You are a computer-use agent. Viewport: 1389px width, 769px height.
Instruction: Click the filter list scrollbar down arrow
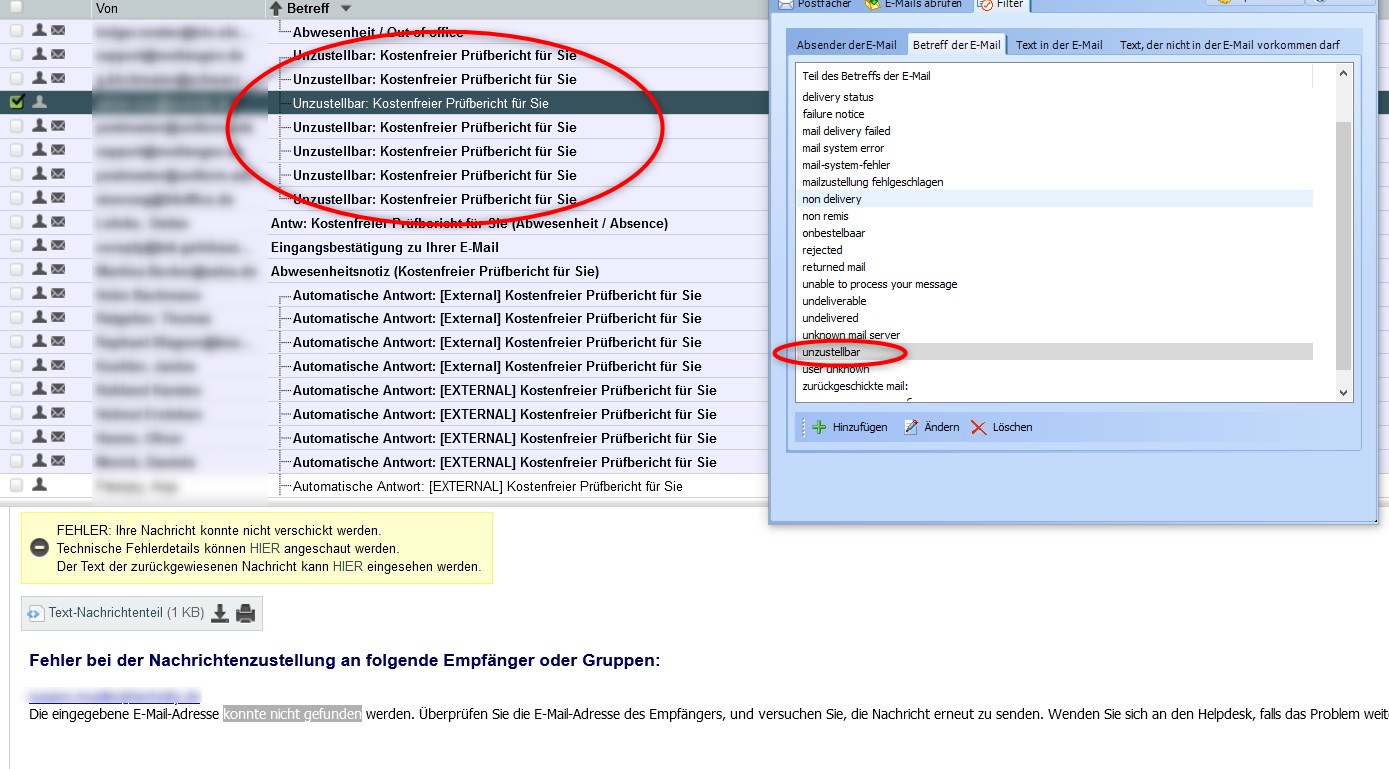pyautogui.click(x=1343, y=393)
